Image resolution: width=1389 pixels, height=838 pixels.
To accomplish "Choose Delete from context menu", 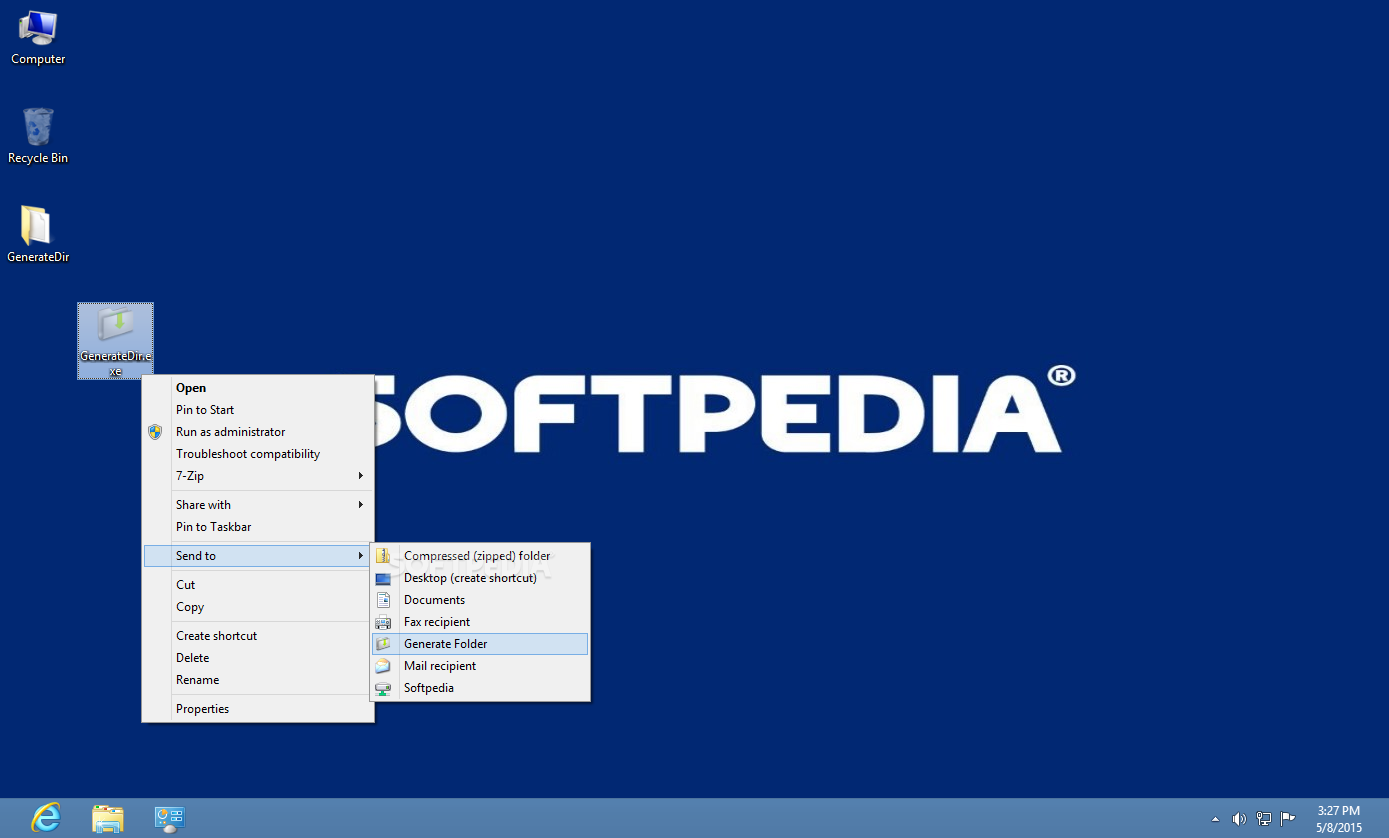I will click(258, 658).
